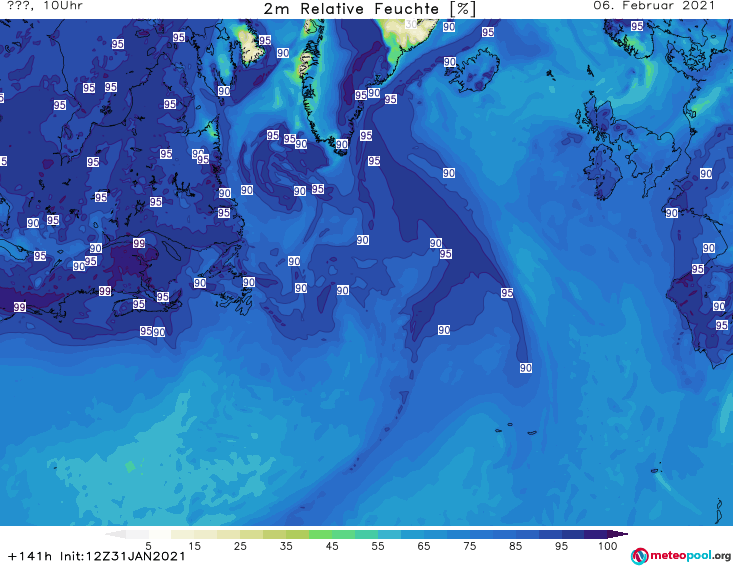Viewport: 733px width, 566px height.
Task: Click the "???, 10Uhr" time label
Action: (45, 6)
